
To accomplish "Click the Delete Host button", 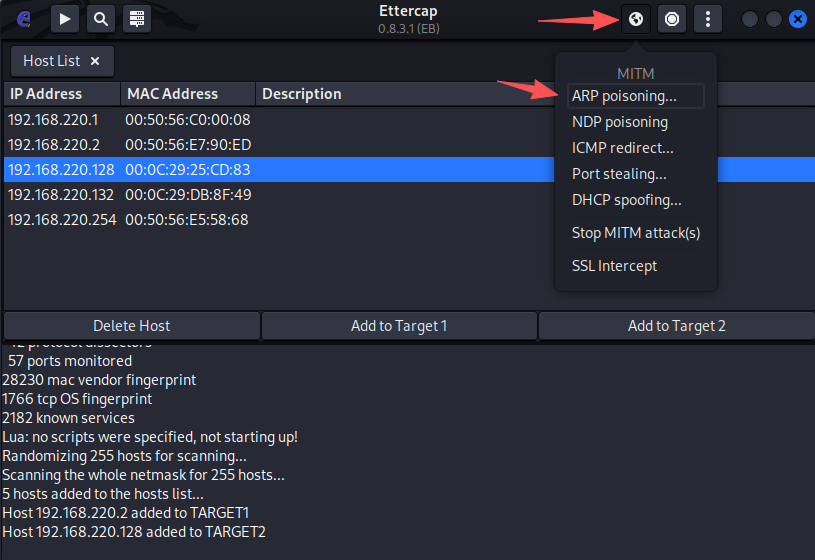I will (132, 326).
